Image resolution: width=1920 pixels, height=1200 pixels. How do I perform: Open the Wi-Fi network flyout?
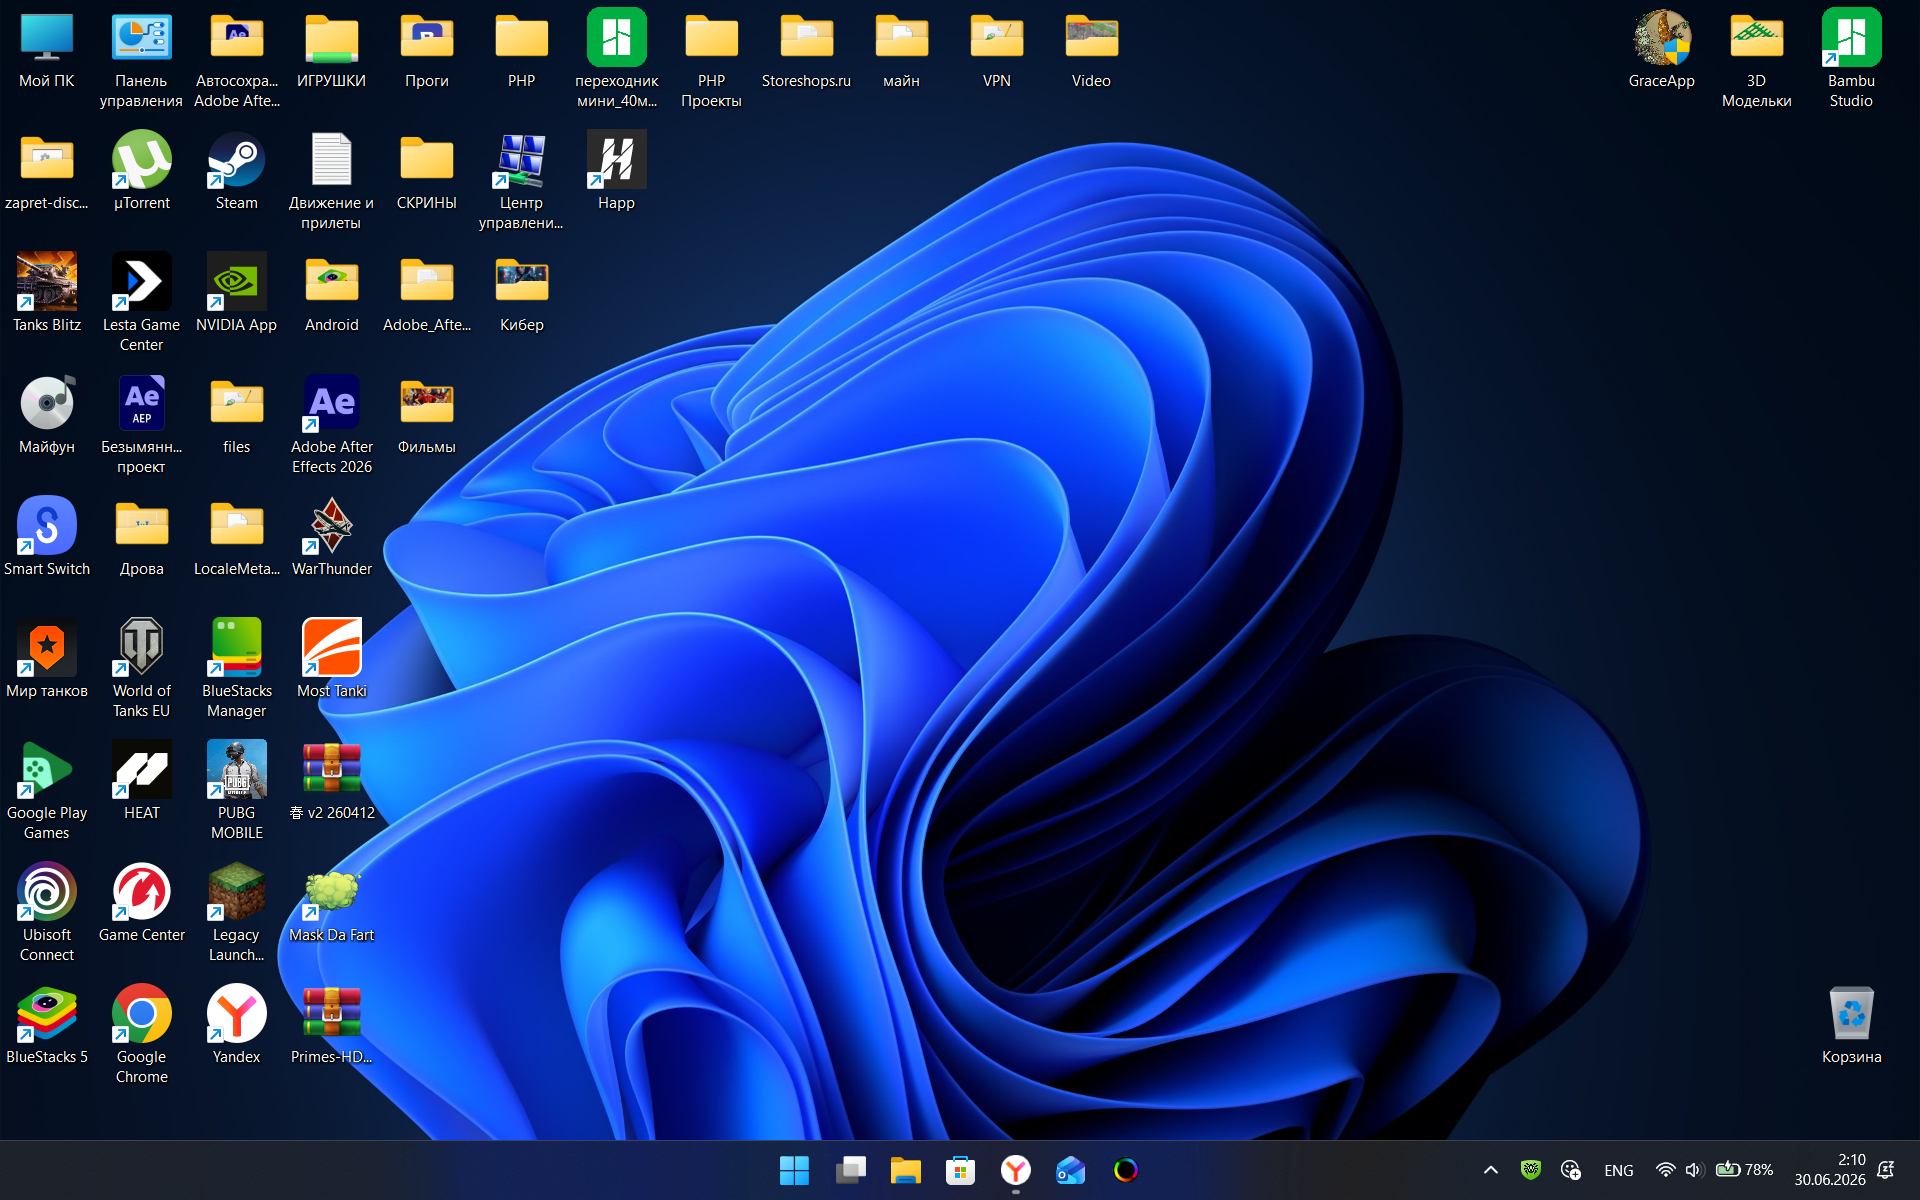(1665, 1170)
